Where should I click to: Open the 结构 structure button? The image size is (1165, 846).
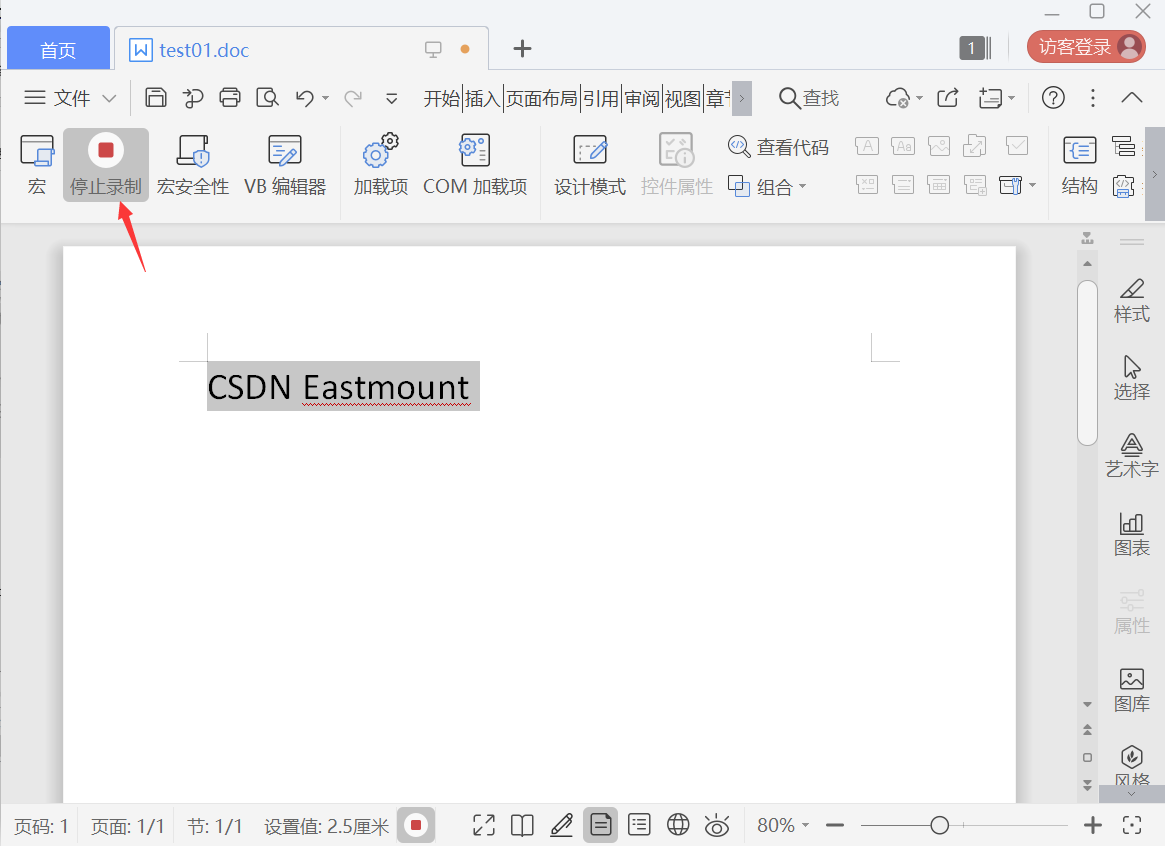(1079, 165)
